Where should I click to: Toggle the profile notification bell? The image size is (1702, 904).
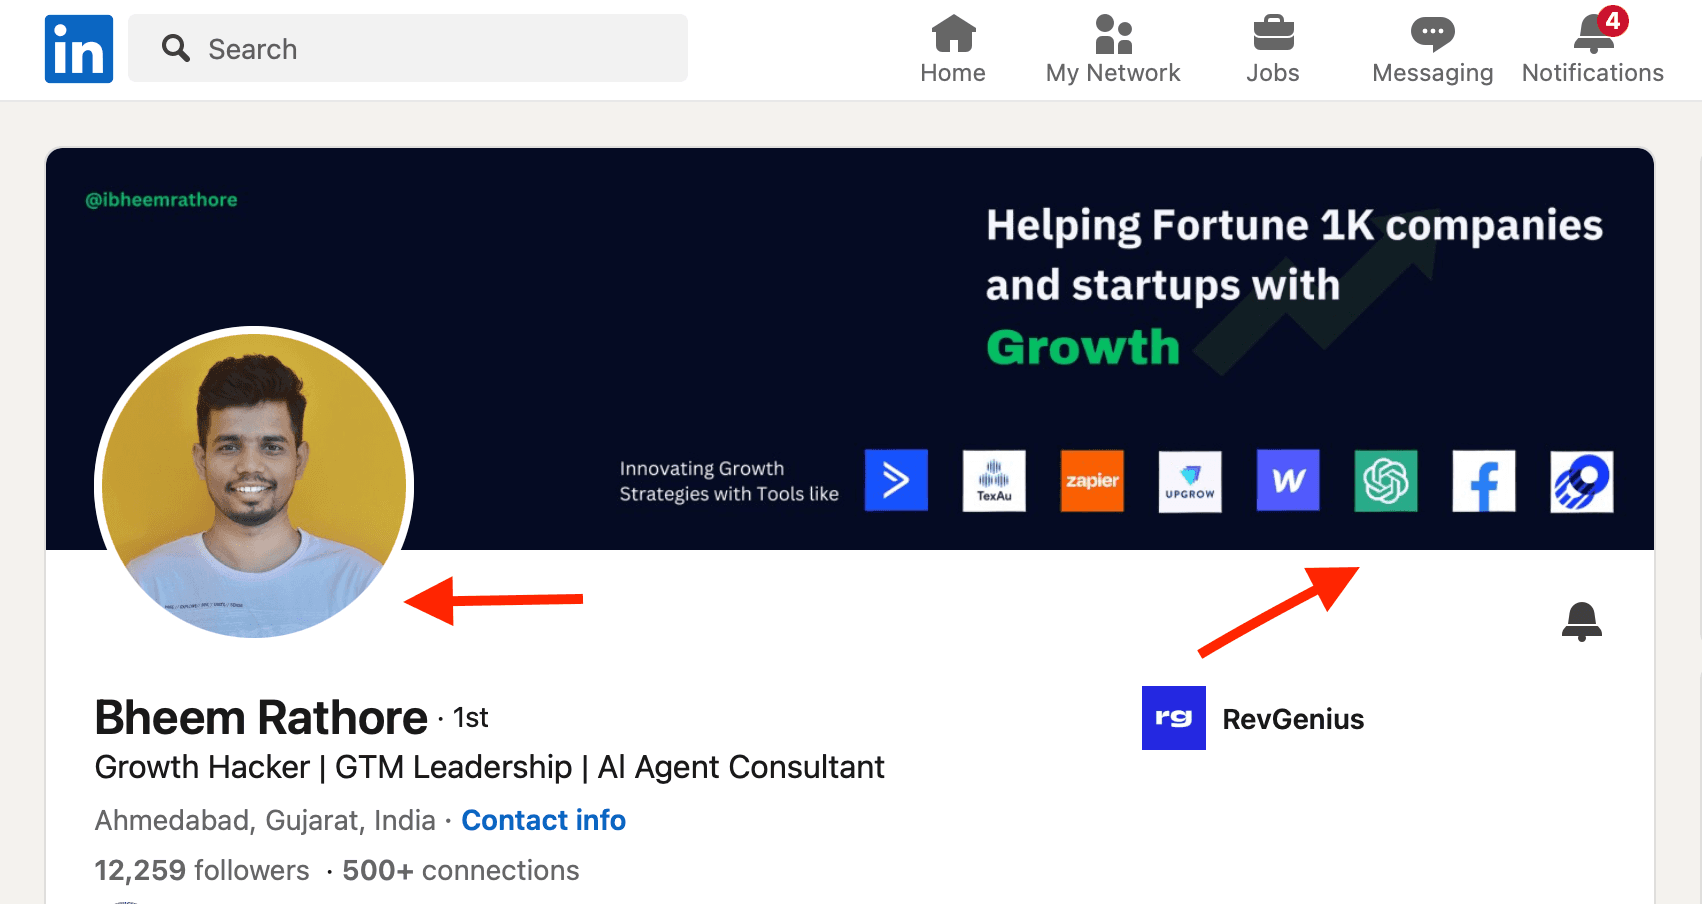1581,622
